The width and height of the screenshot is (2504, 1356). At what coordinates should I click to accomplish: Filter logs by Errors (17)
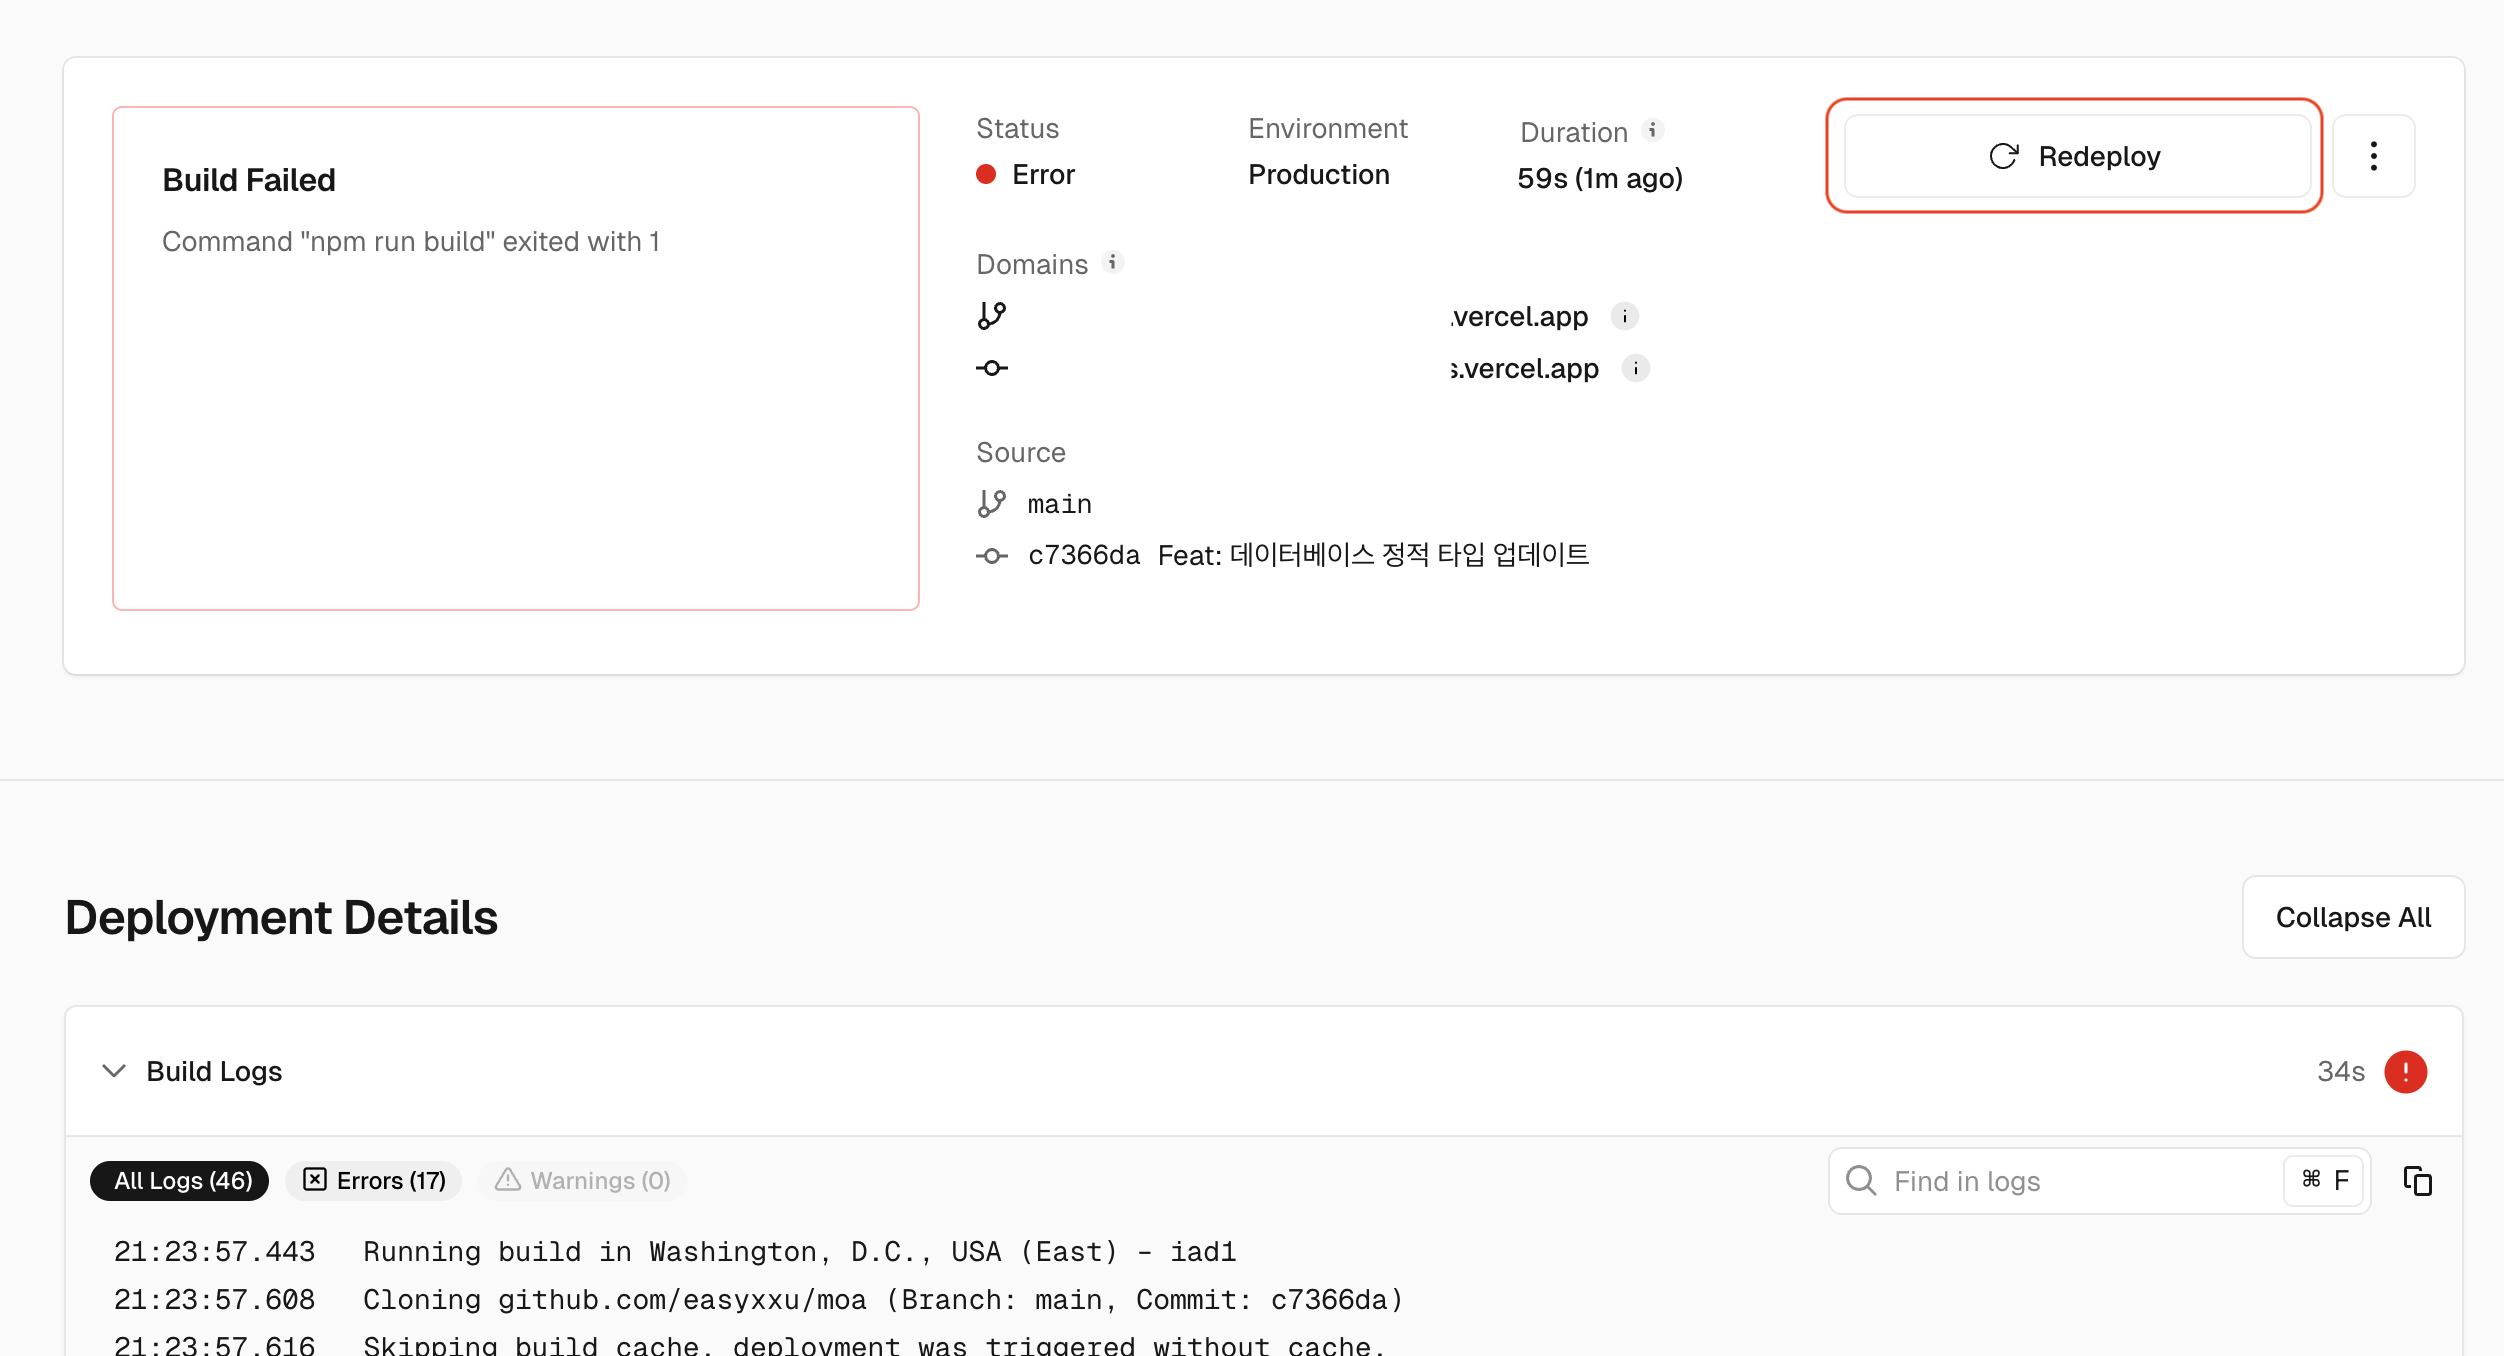(374, 1181)
